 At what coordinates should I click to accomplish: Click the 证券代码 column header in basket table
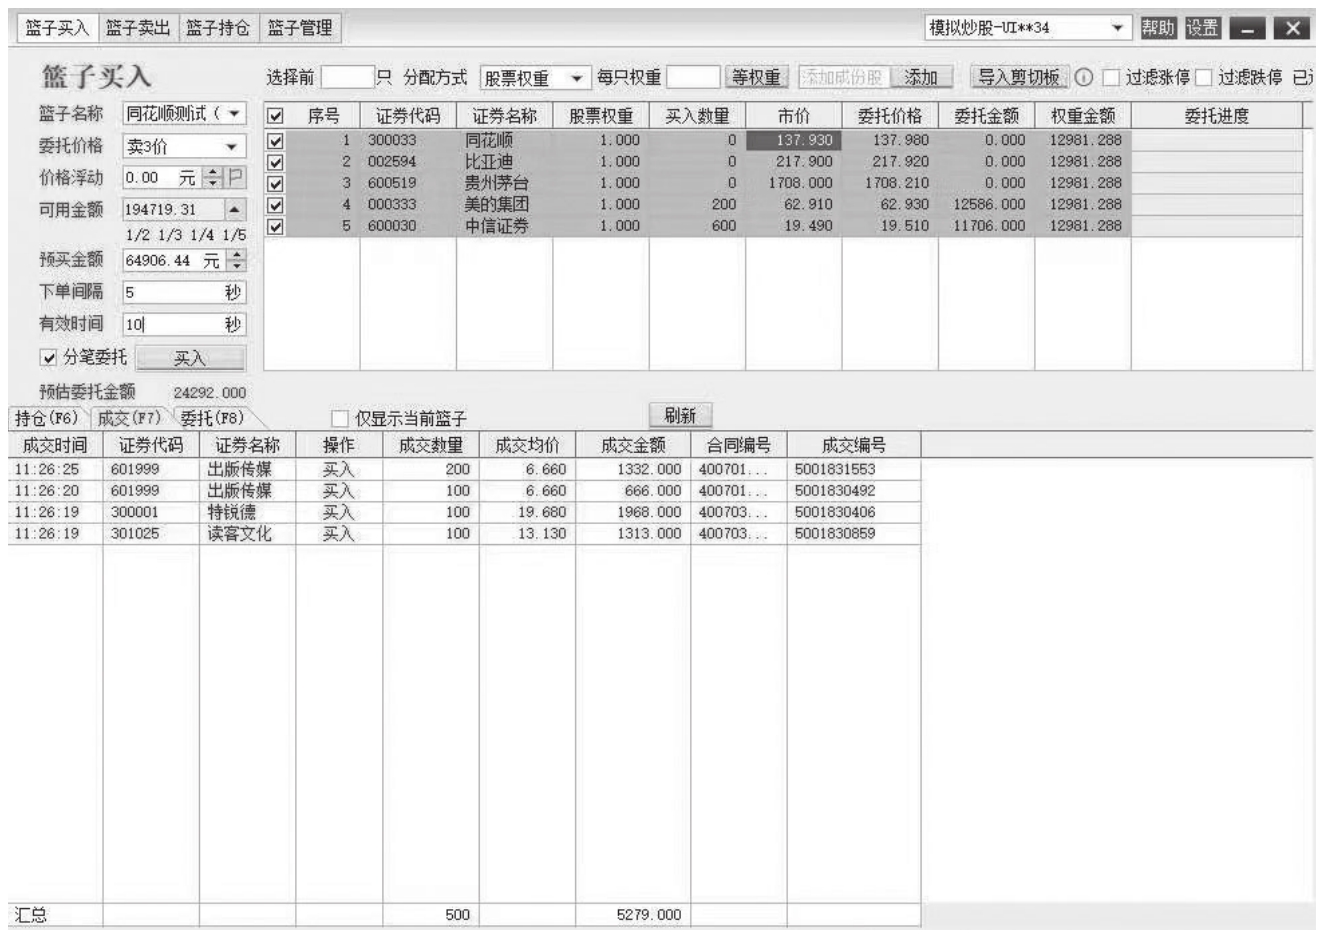coord(408,116)
